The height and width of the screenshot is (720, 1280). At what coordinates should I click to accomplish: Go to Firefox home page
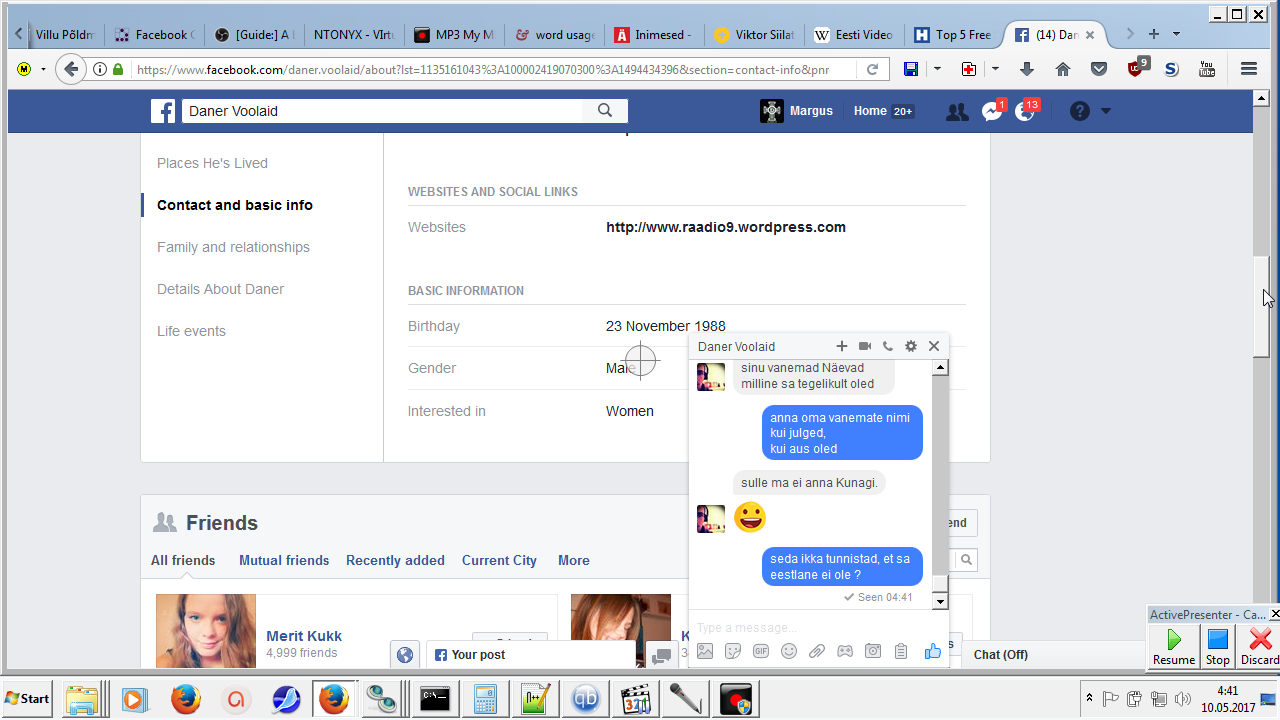[1063, 69]
